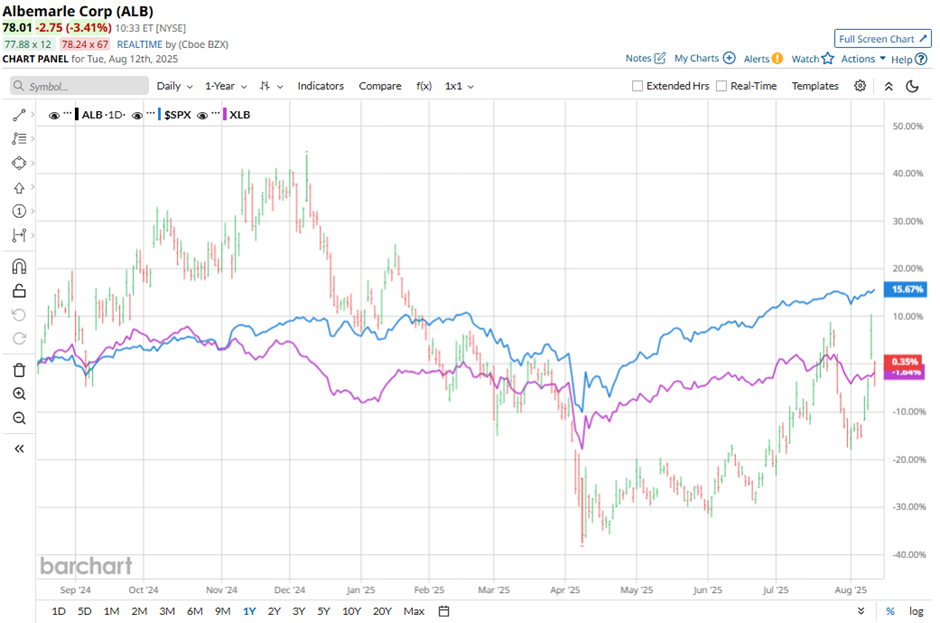Toggle percent scale mode
The image size is (940, 623).
pyautogui.click(x=890, y=611)
